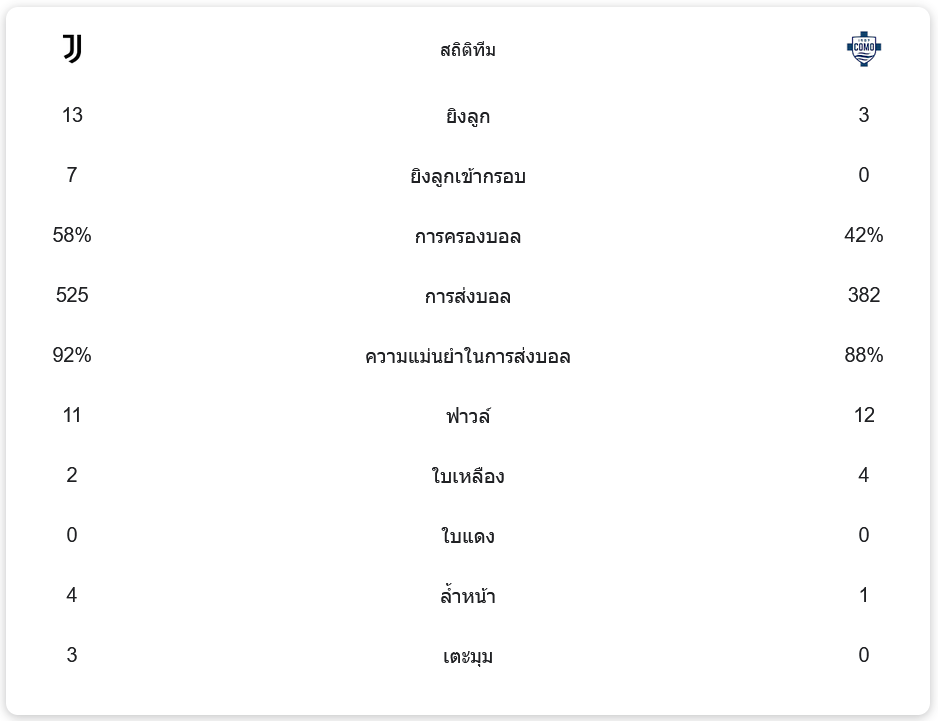The image size is (938, 721).
Task: Click the ล้ำหน้า offsides label
Action: click(468, 597)
